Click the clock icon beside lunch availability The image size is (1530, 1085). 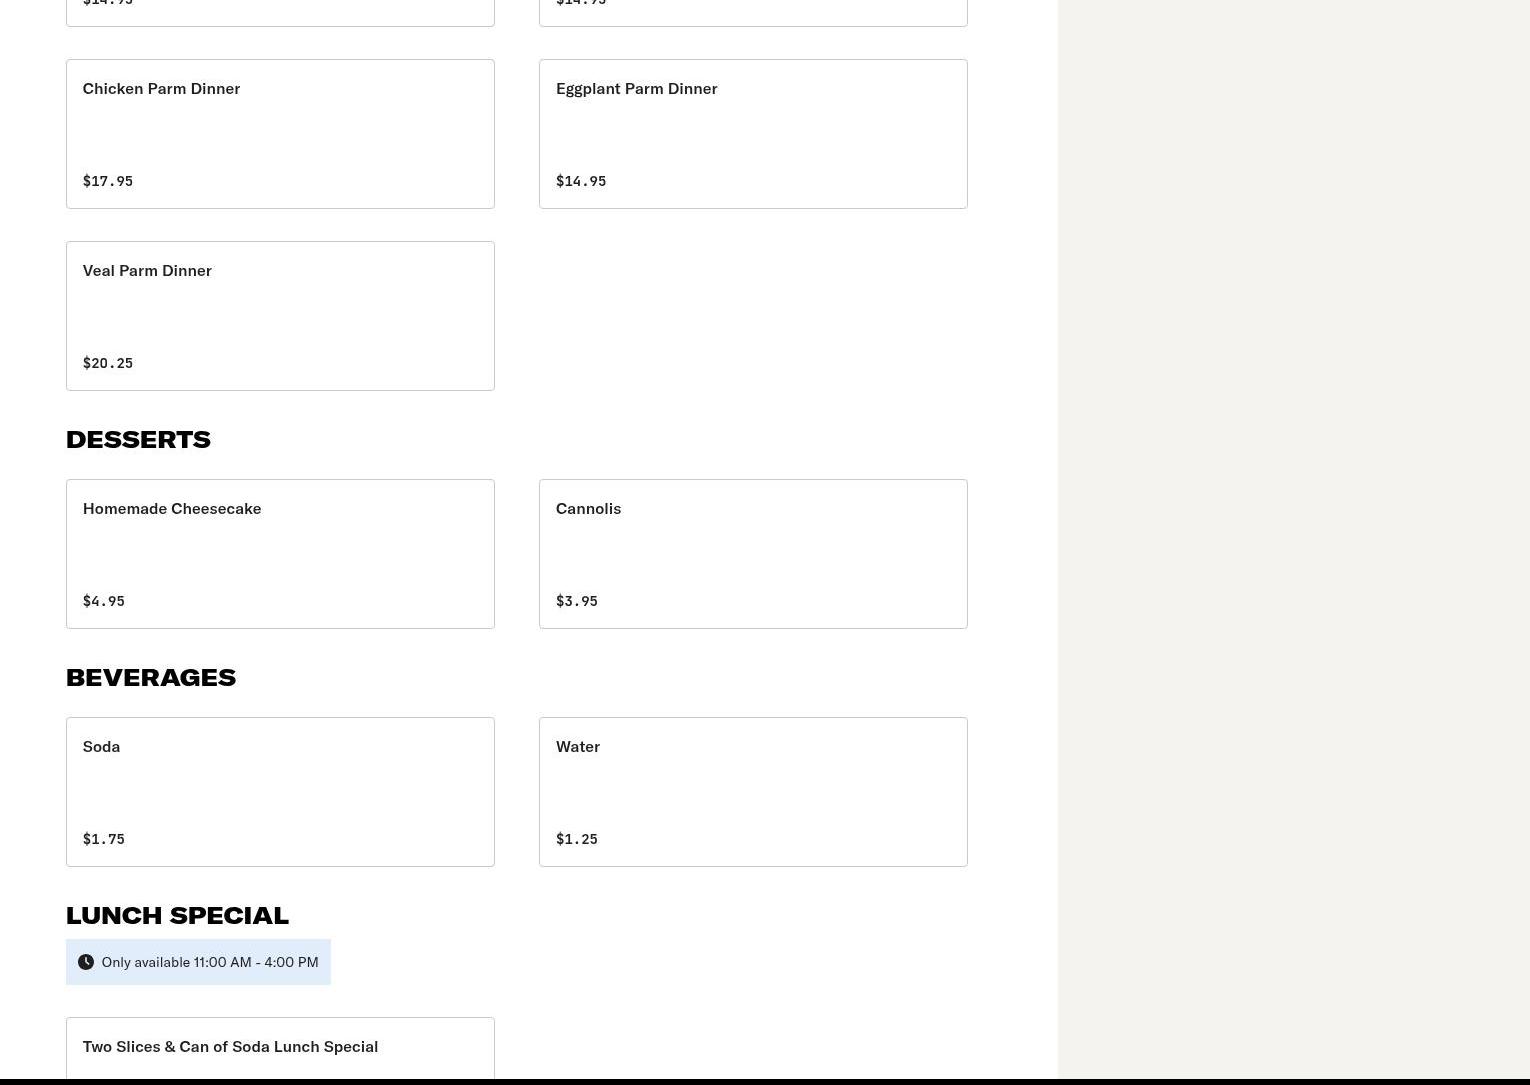(86, 962)
